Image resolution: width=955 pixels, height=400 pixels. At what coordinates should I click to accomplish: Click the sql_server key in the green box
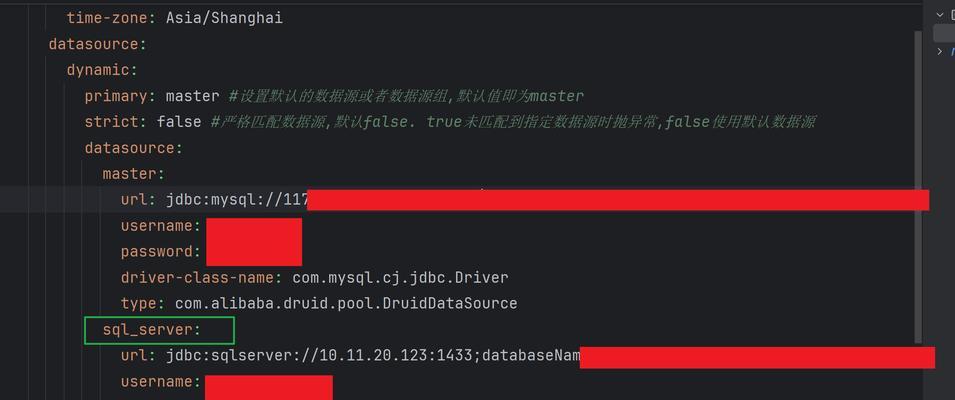tap(151, 330)
